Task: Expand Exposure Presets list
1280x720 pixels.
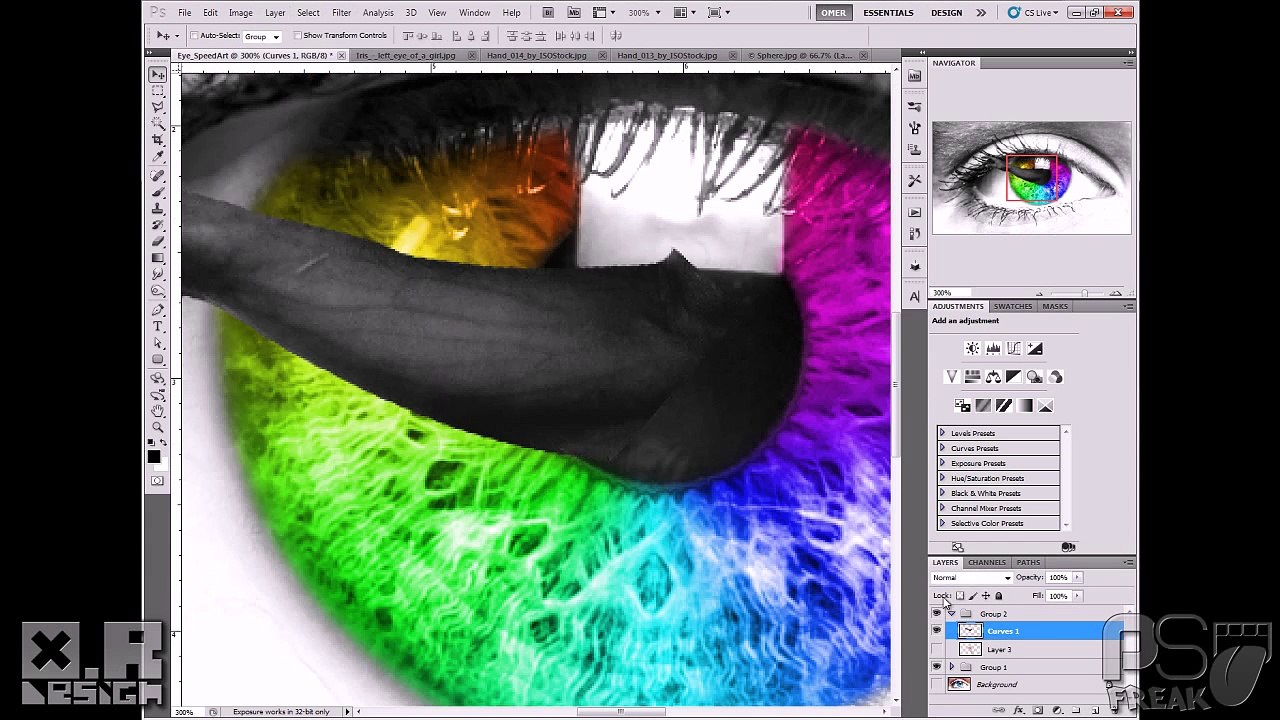Action: pyautogui.click(x=942, y=463)
